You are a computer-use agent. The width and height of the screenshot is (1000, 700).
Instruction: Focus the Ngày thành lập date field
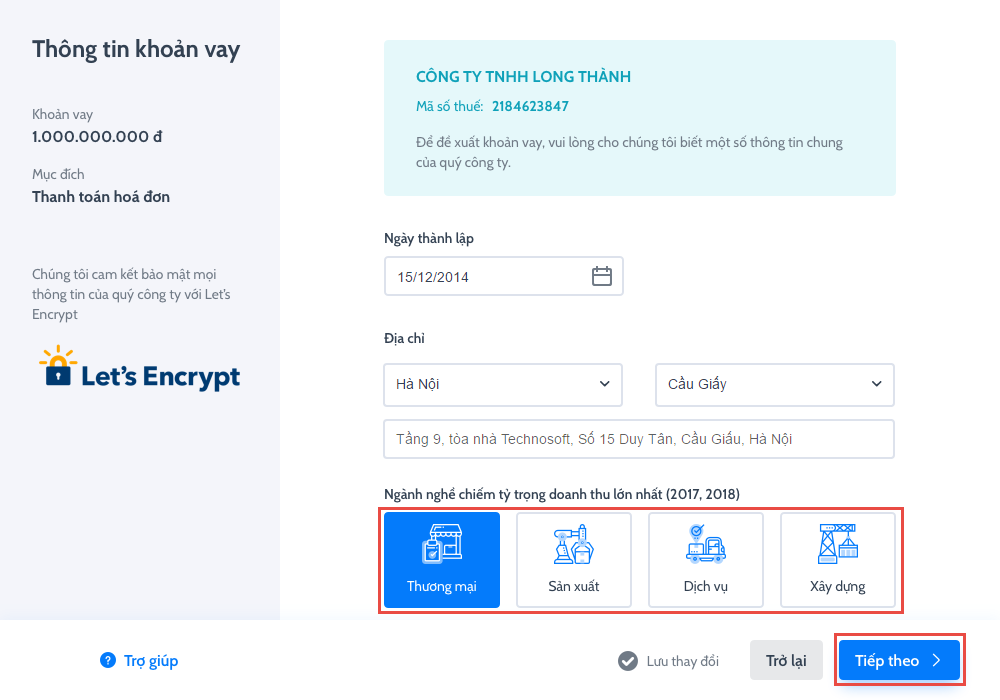point(503,276)
